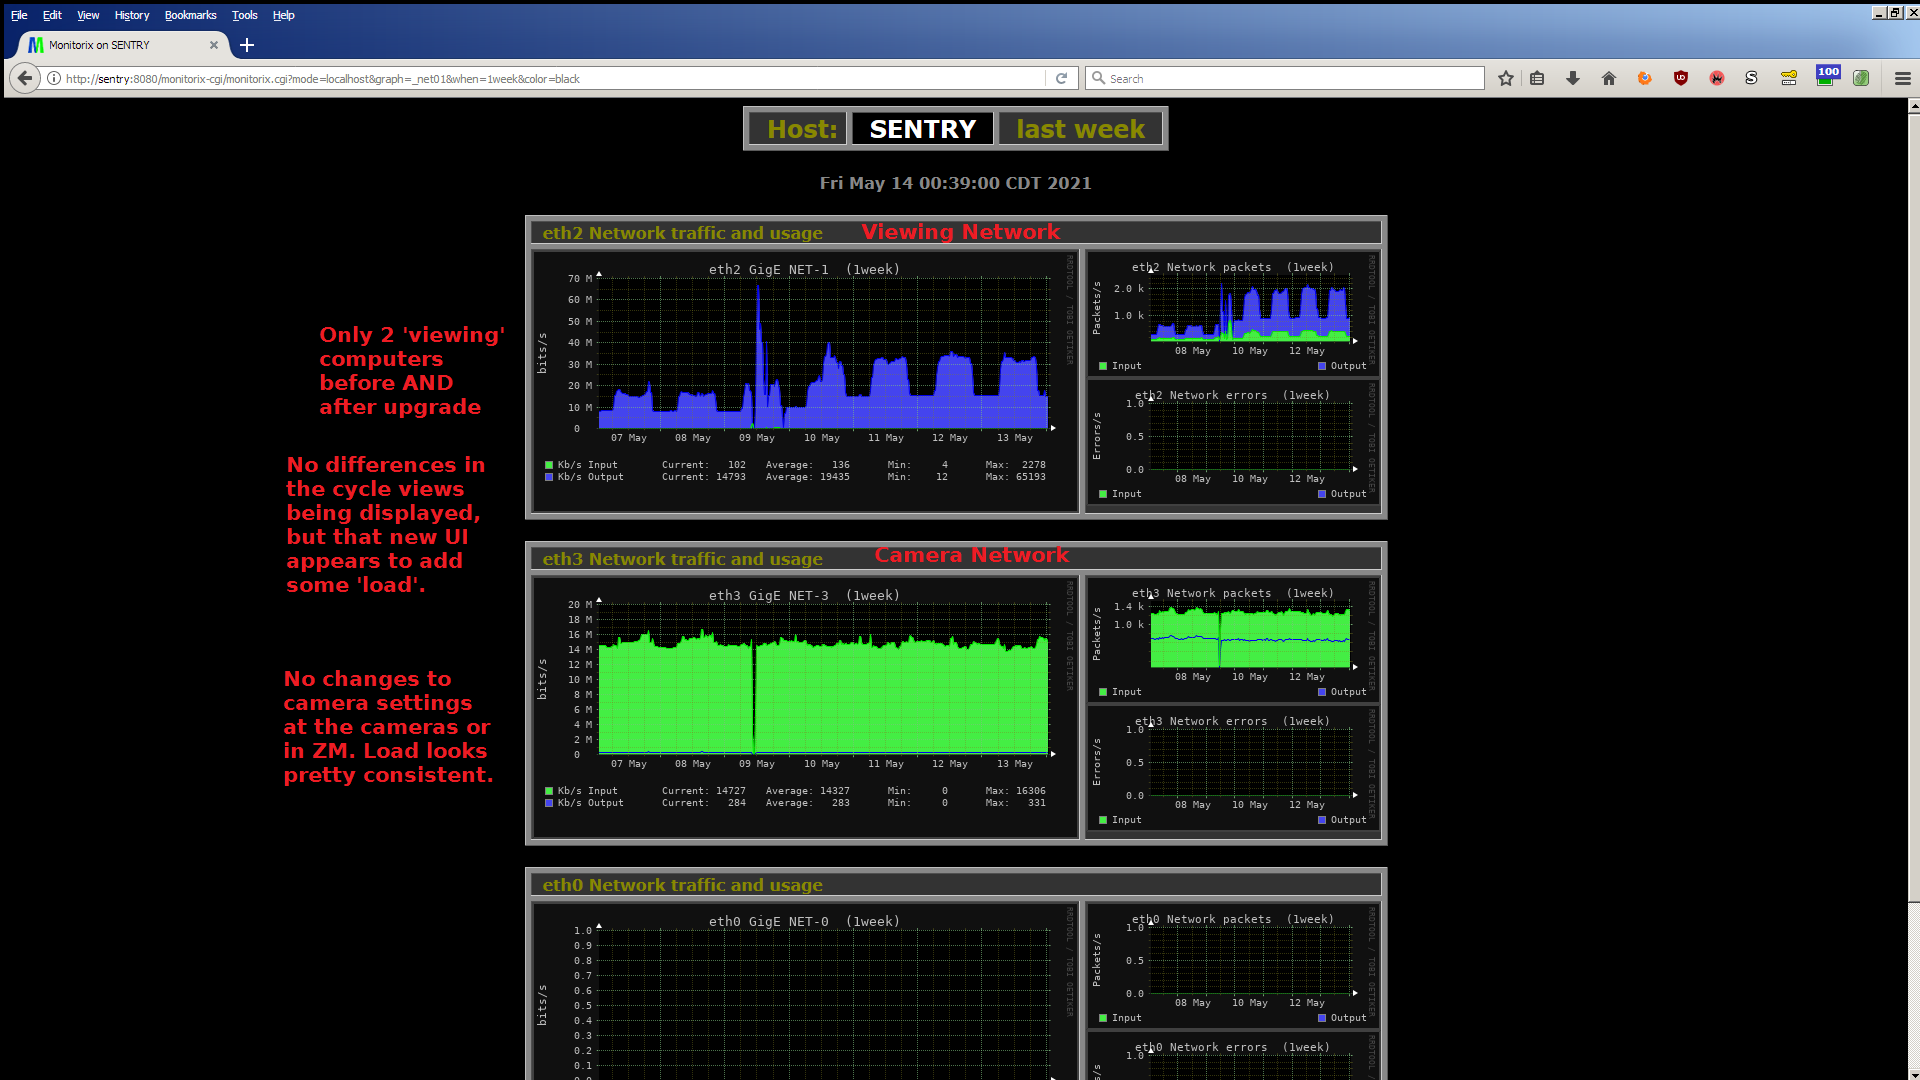Click the scrollbar down arrow
Screen dimensions: 1920x1080
[x=1913, y=1073]
